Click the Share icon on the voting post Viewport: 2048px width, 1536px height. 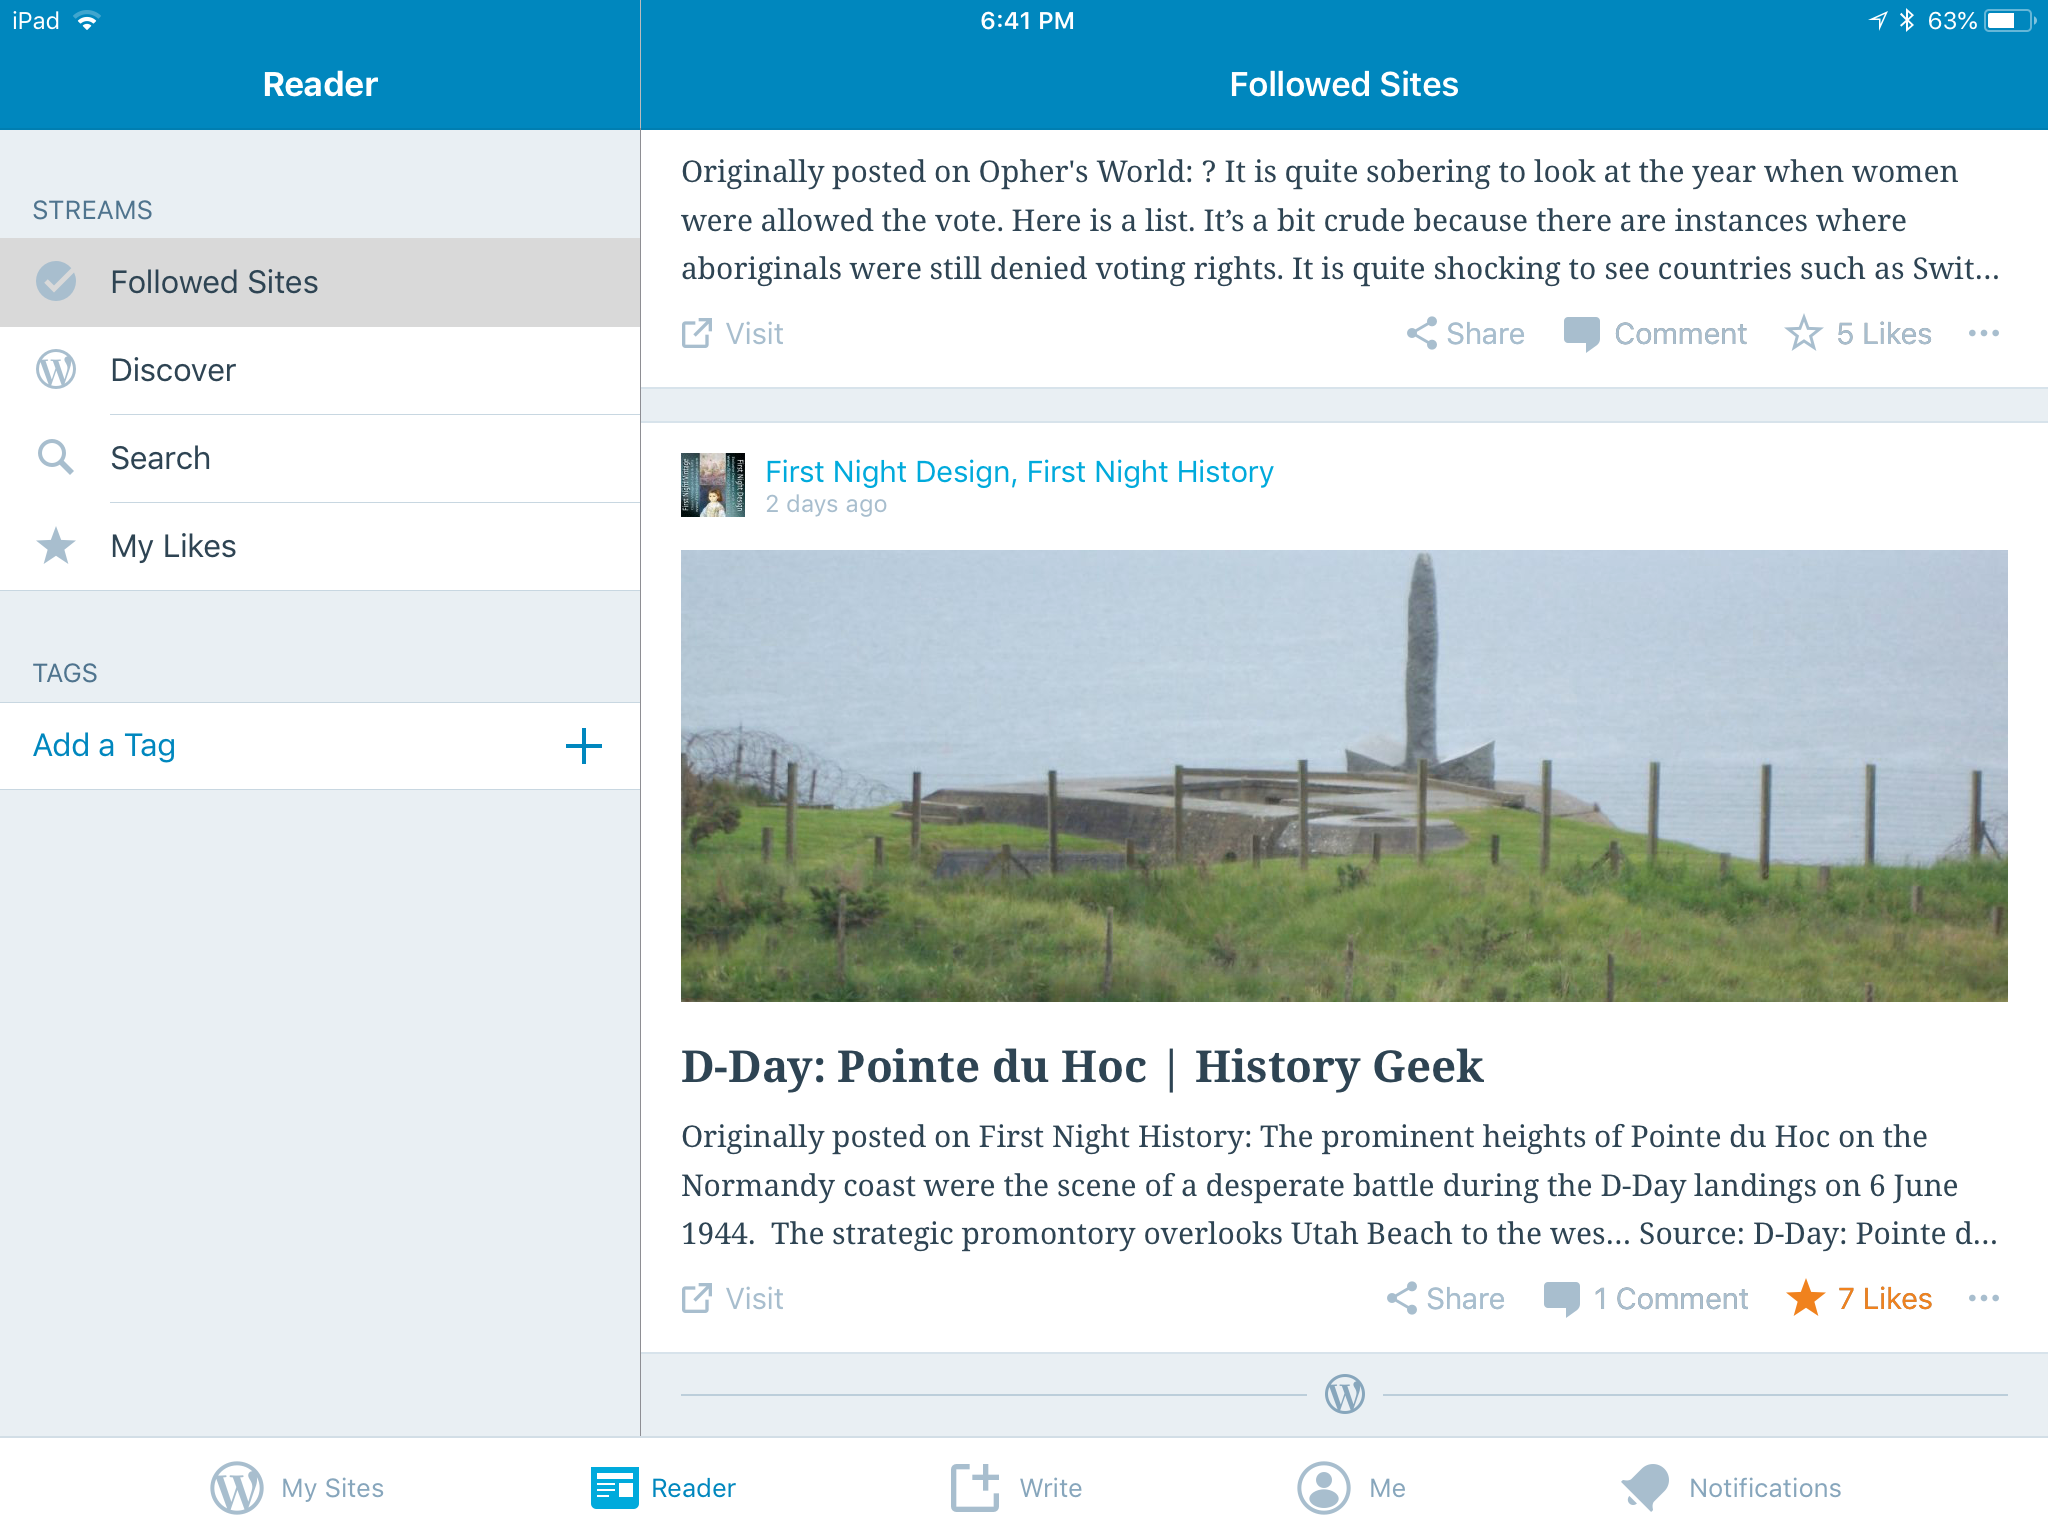[1422, 333]
